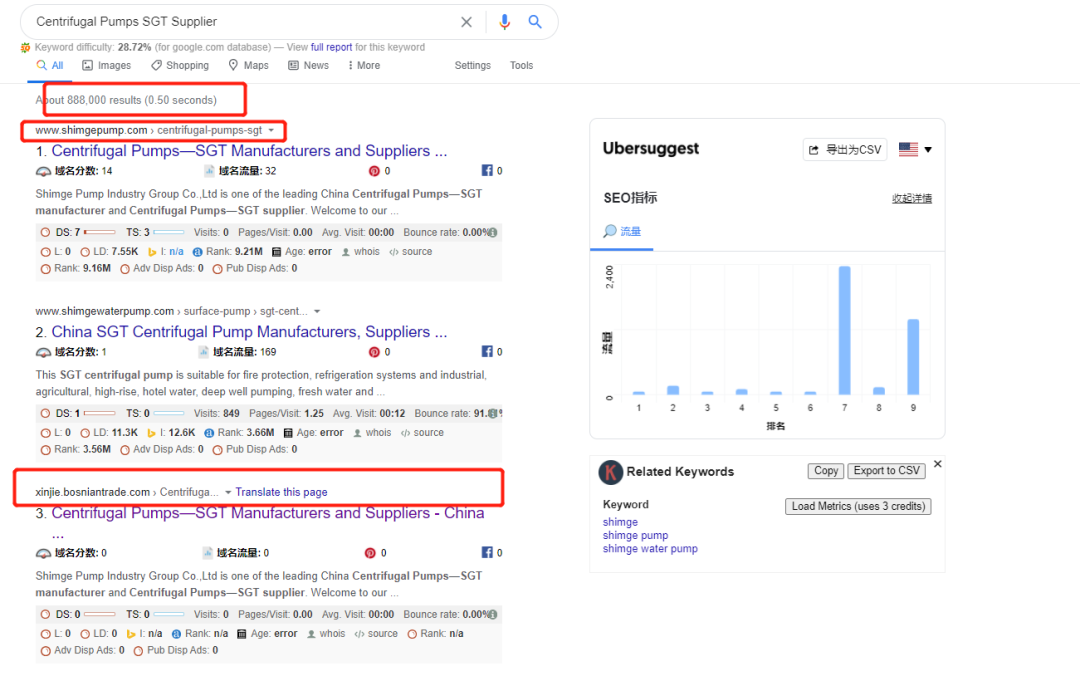Click source link in first result metrics
Image resolution: width=1080 pixels, height=676 pixels.
point(411,252)
